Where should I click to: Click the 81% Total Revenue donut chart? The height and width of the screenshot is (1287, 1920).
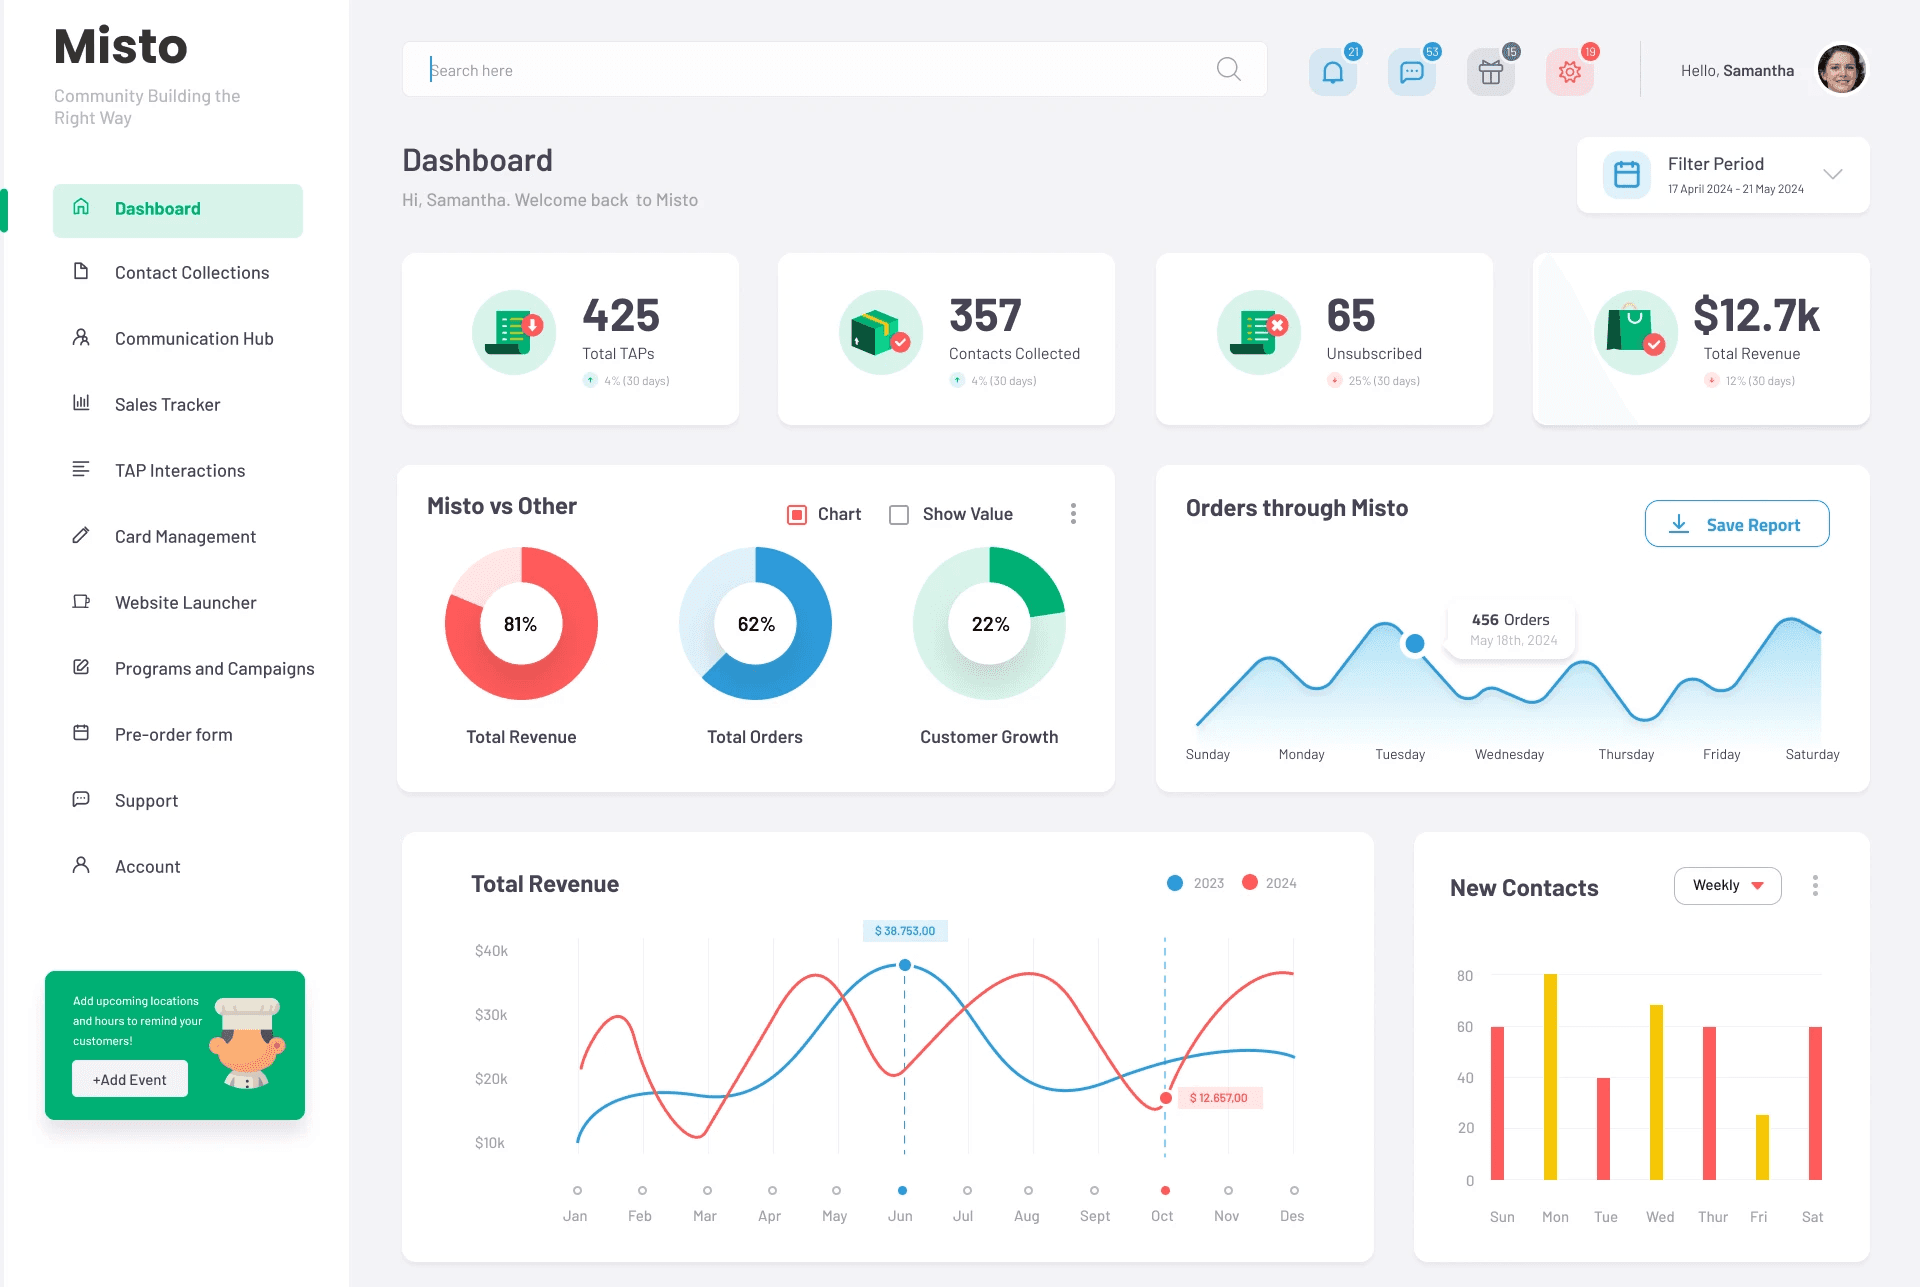tap(521, 624)
